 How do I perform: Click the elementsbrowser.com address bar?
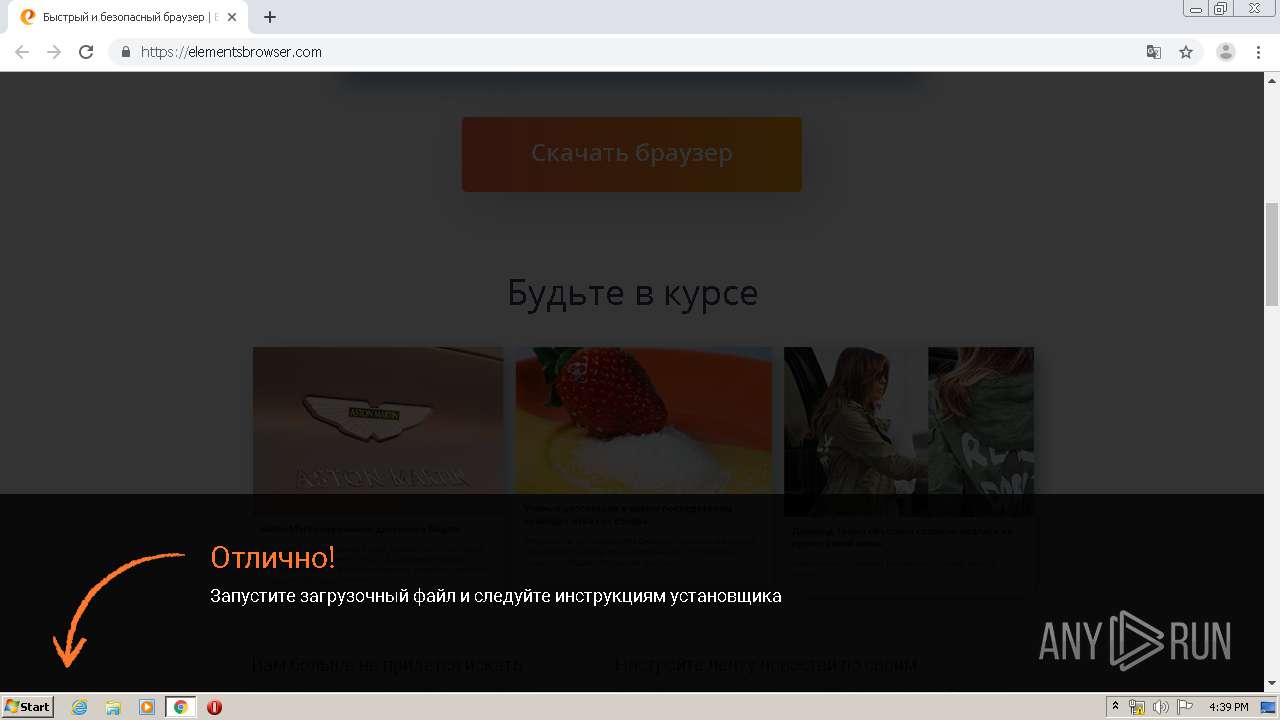[x=630, y=52]
